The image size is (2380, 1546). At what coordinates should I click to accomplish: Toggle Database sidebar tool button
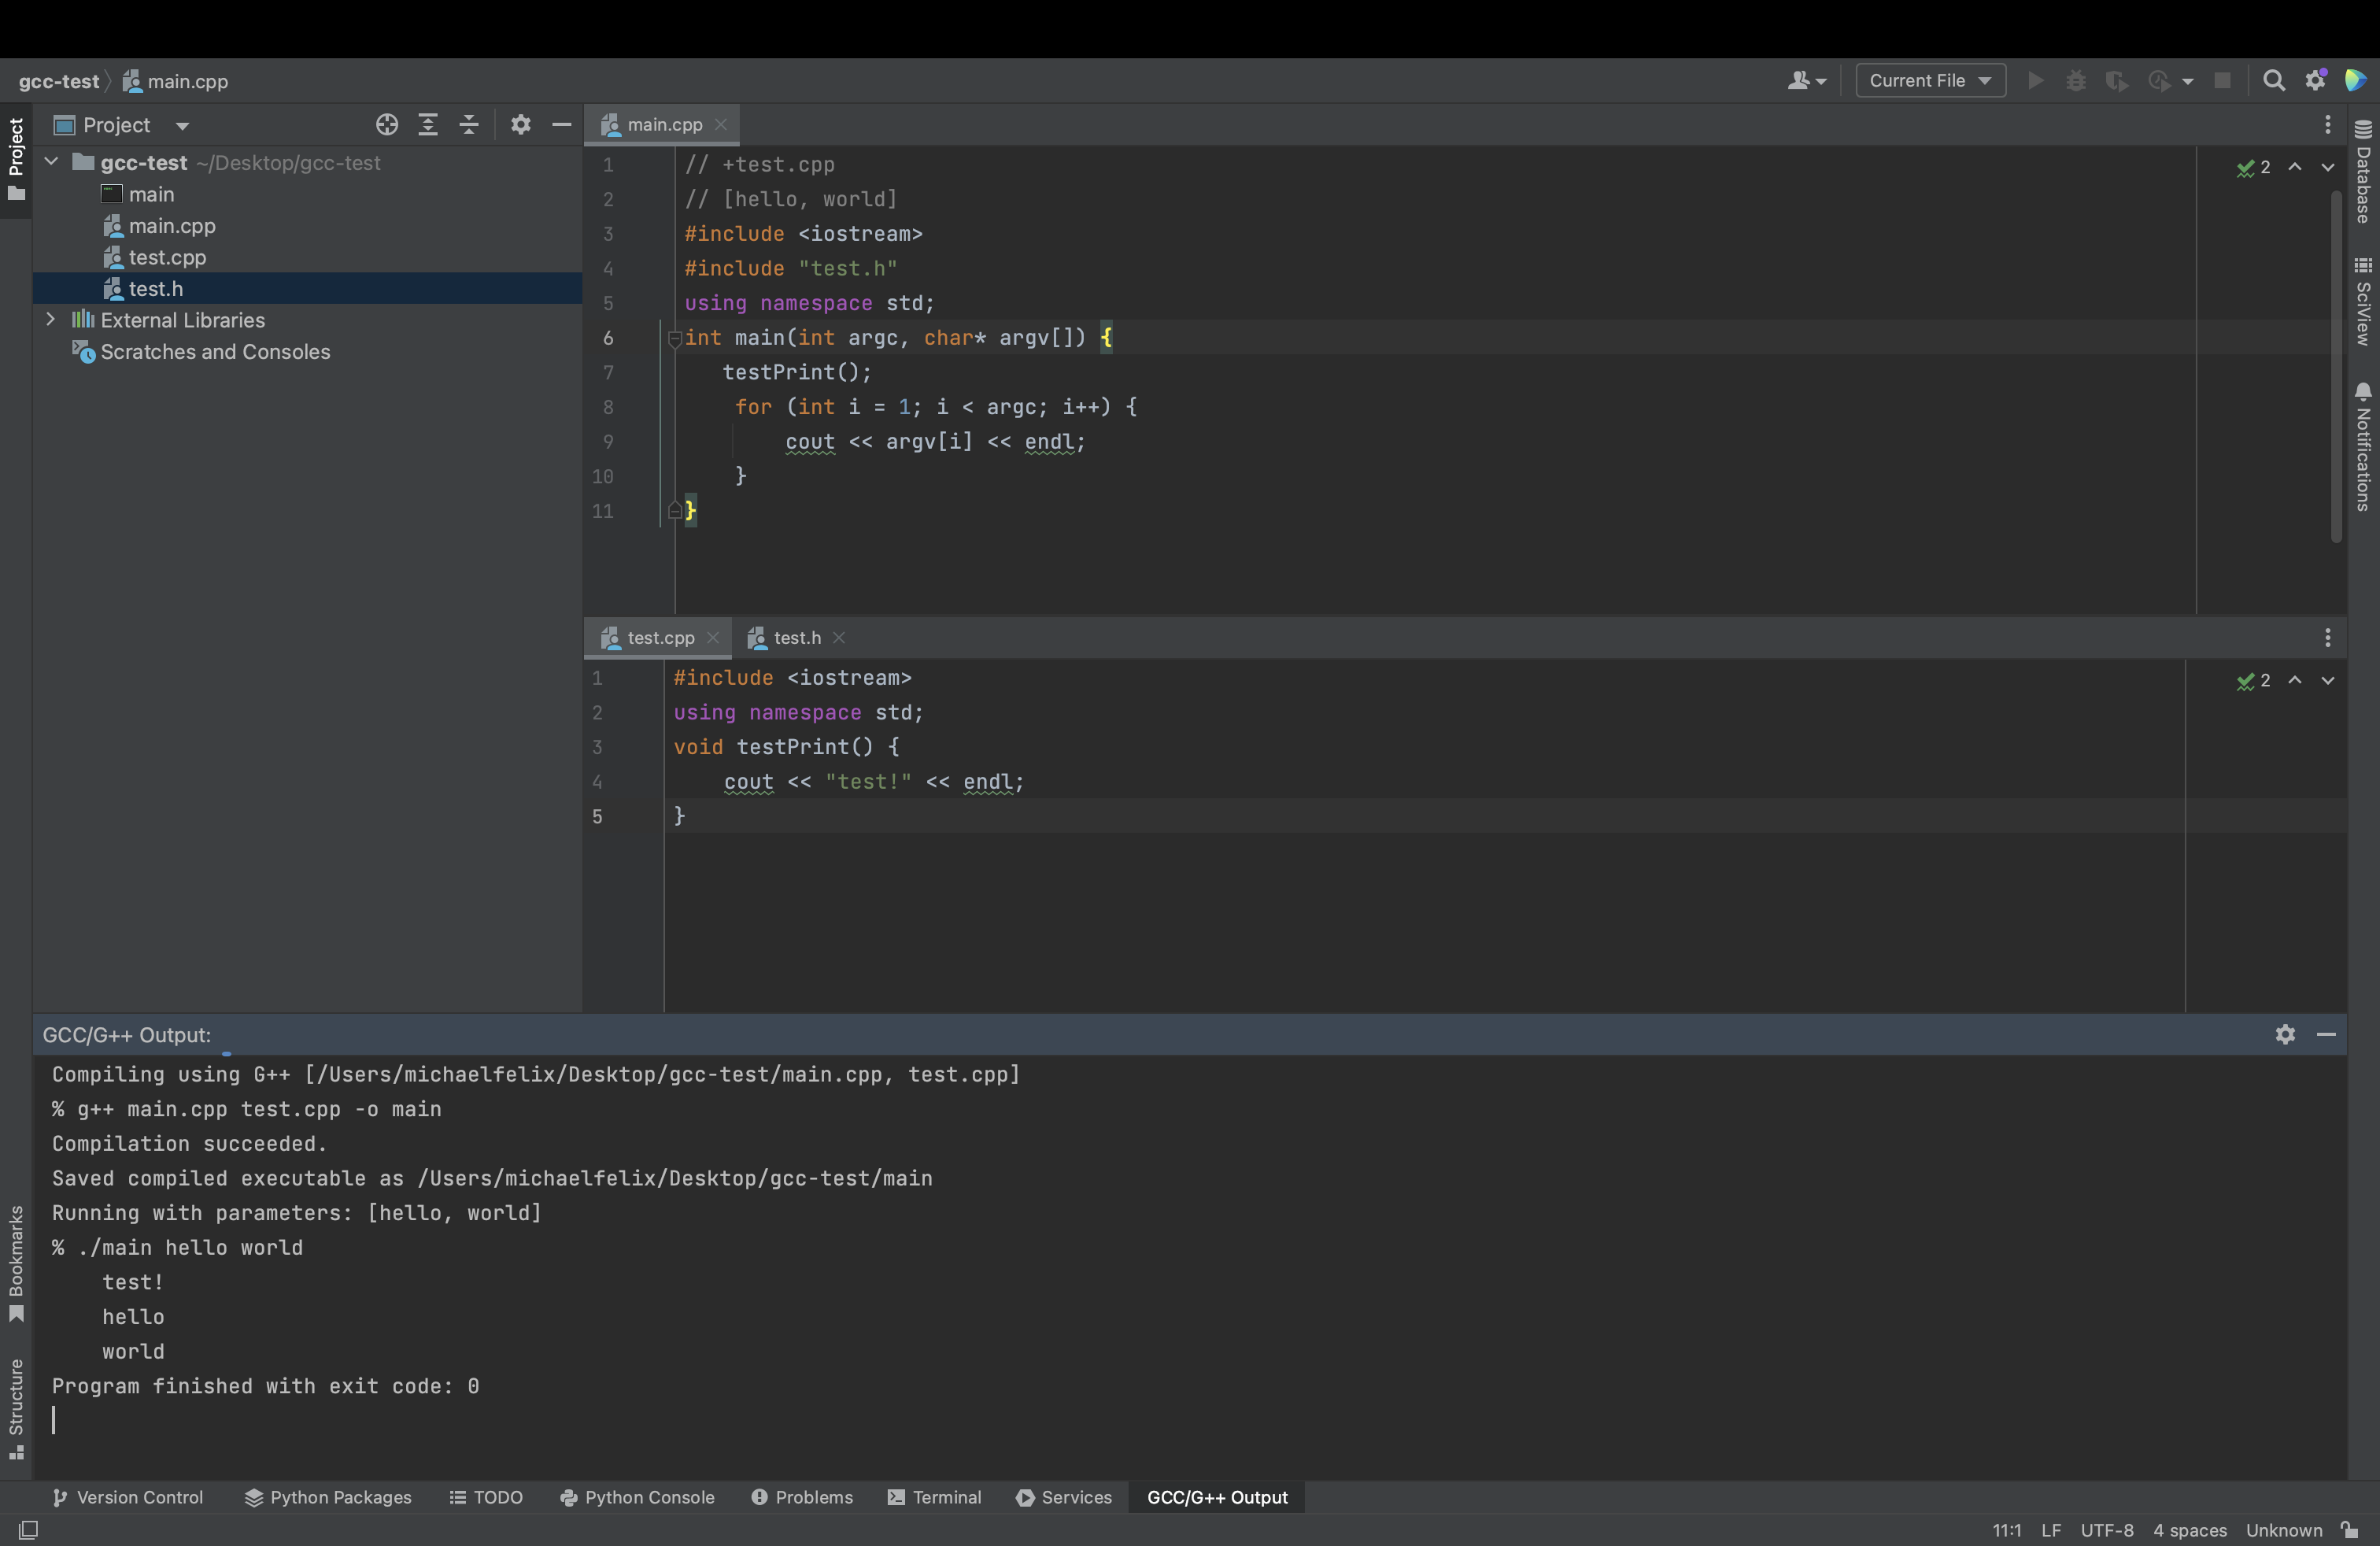[x=2363, y=172]
